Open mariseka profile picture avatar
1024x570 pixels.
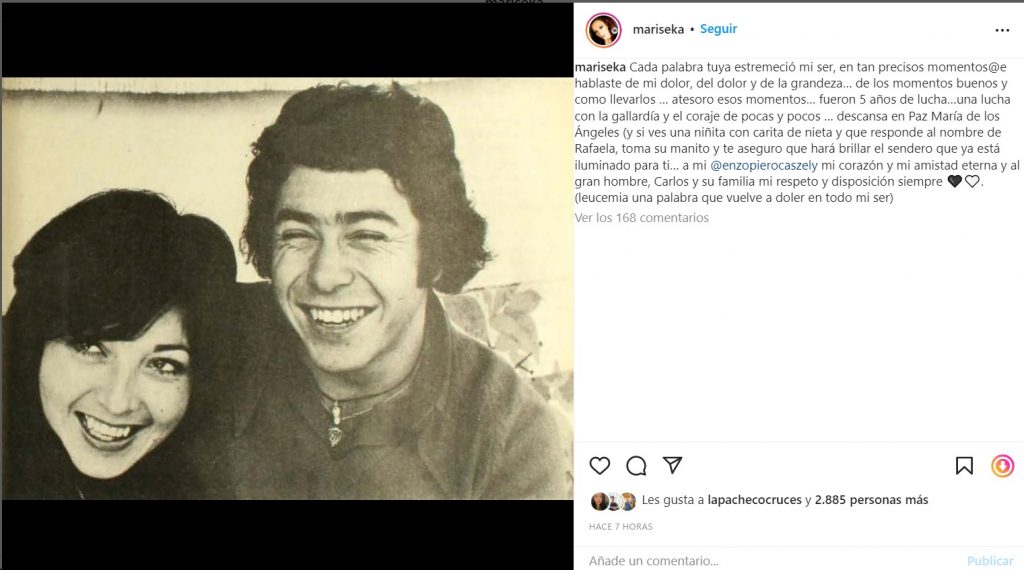click(603, 30)
